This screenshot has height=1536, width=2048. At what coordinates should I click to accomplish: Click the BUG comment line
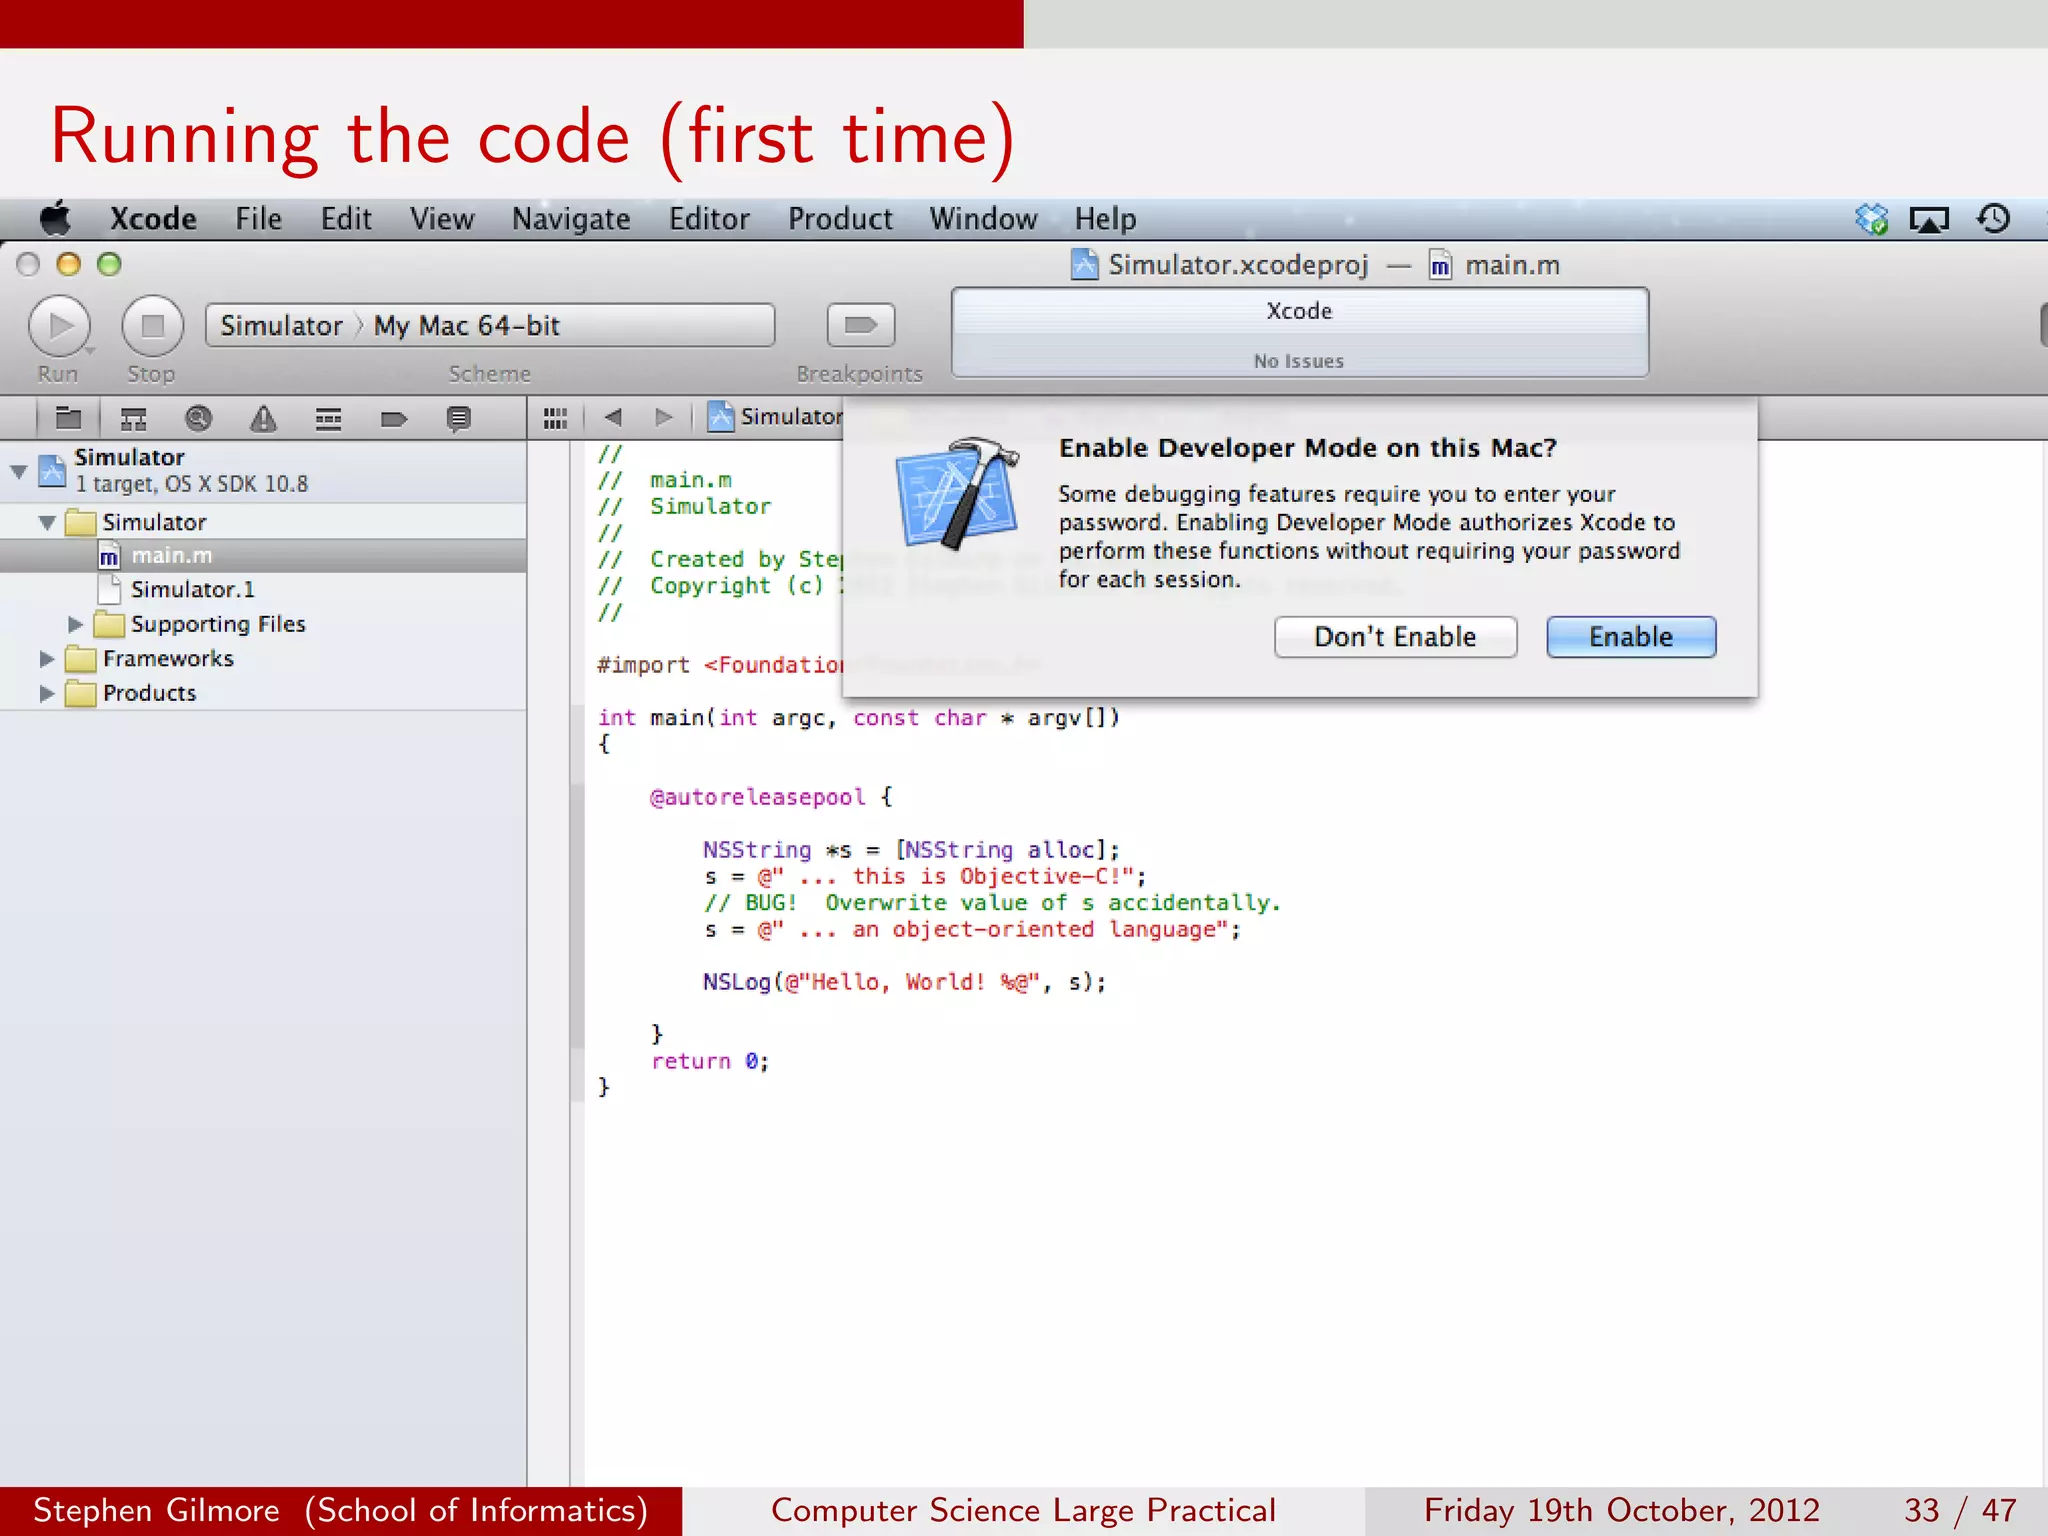992,903
